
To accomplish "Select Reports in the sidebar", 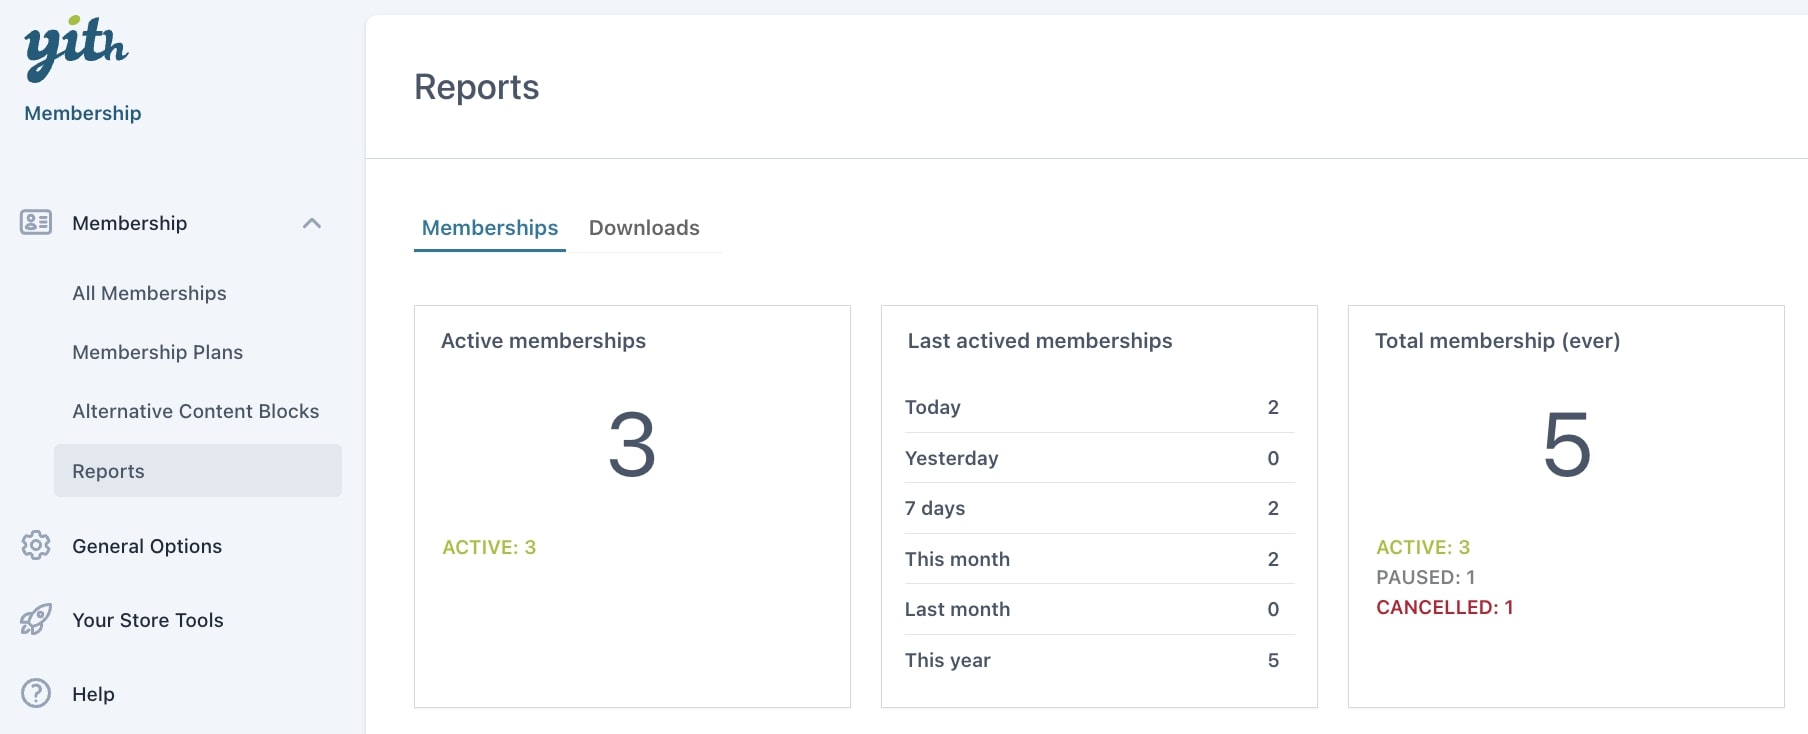I will (x=108, y=471).
